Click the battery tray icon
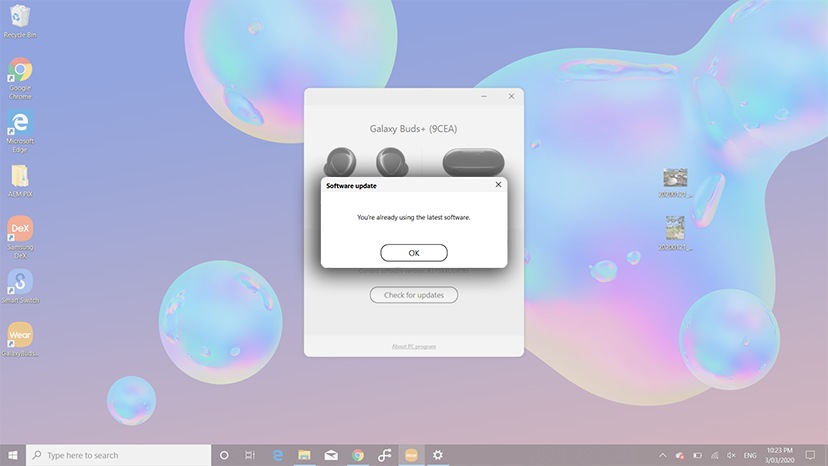Screen dimensions: 828x466 697,455
